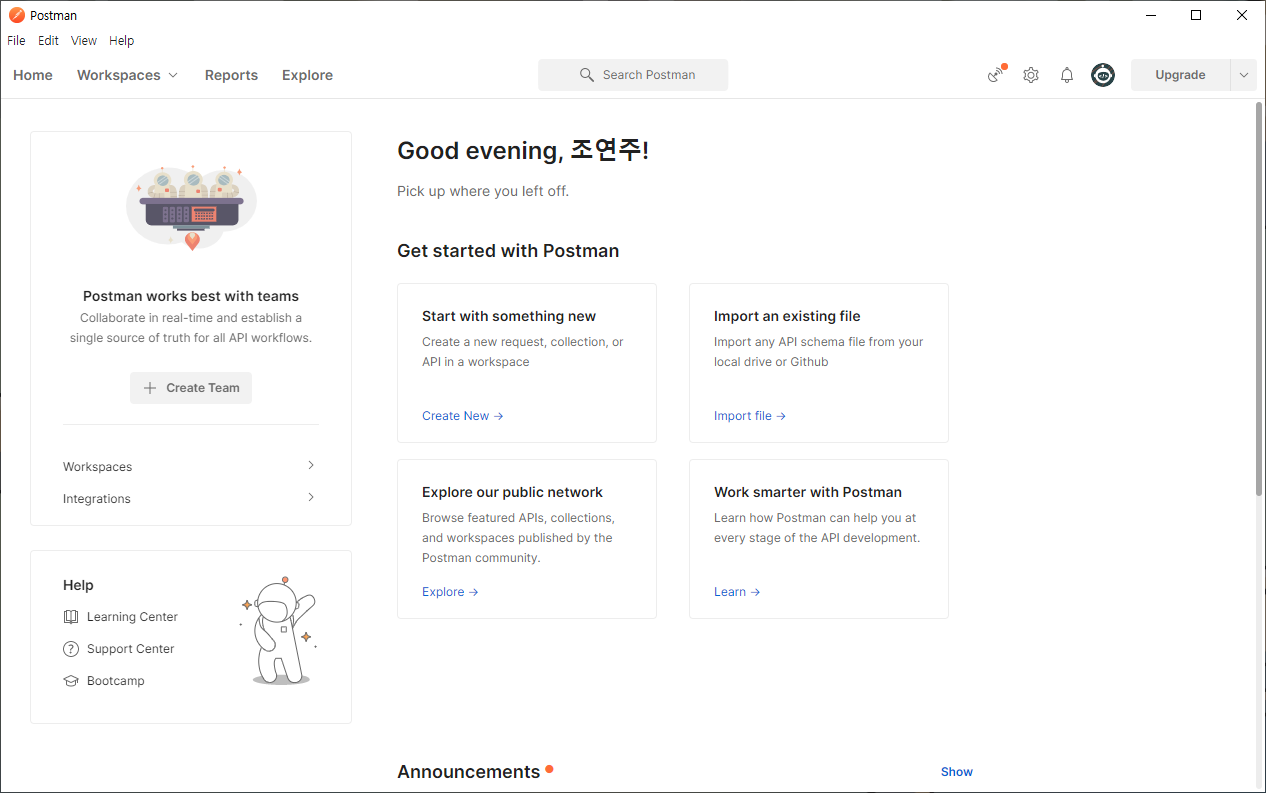Open the Upgrade dropdown arrow
This screenshot has height=793, width=1266.
[x=1244, y=75]
